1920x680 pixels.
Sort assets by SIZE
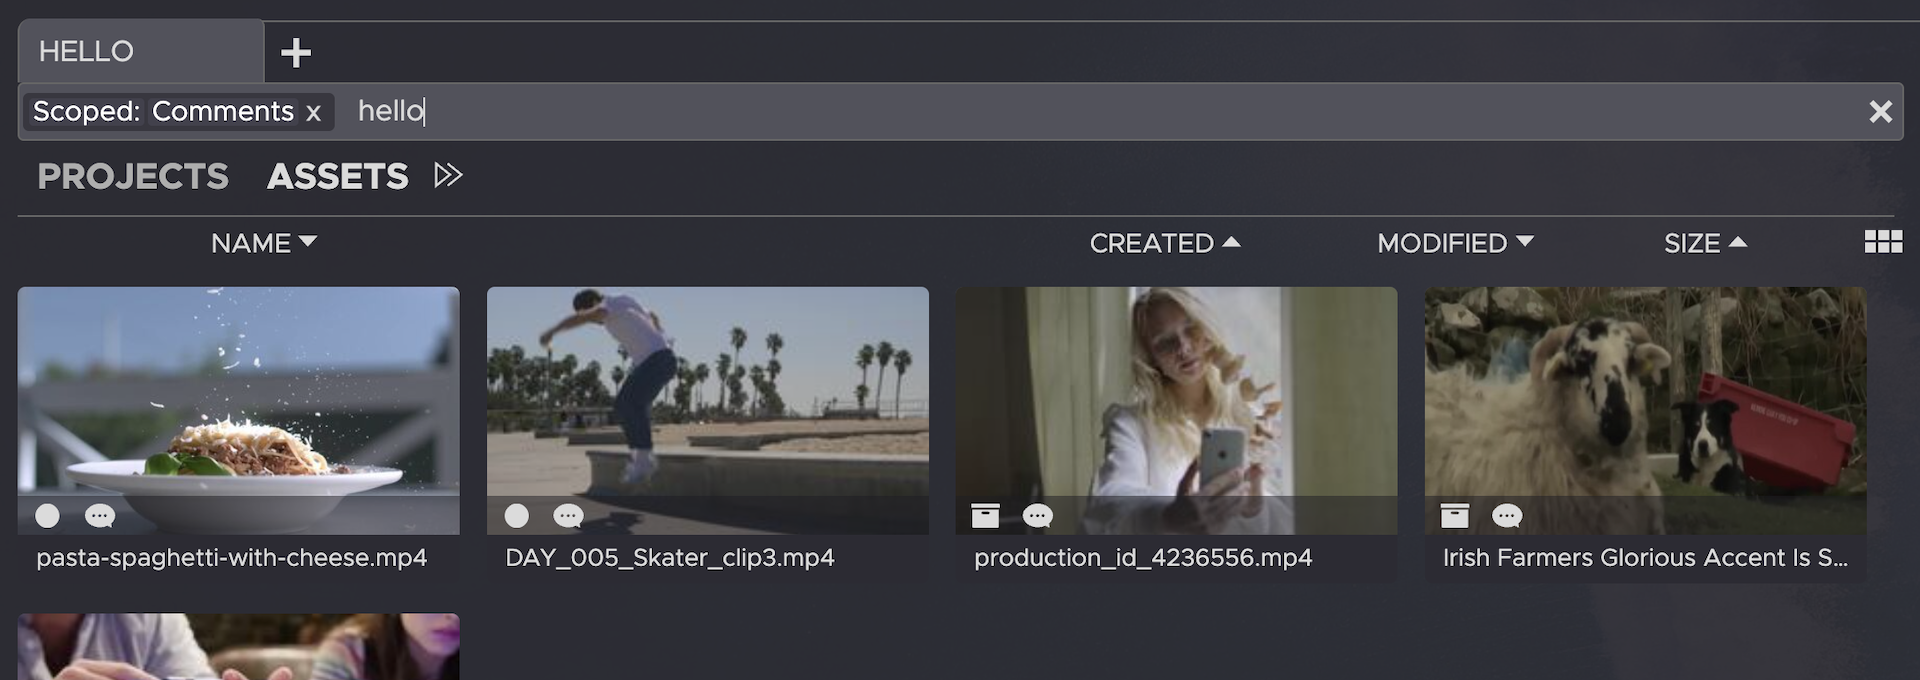(x=1704, y=243)
